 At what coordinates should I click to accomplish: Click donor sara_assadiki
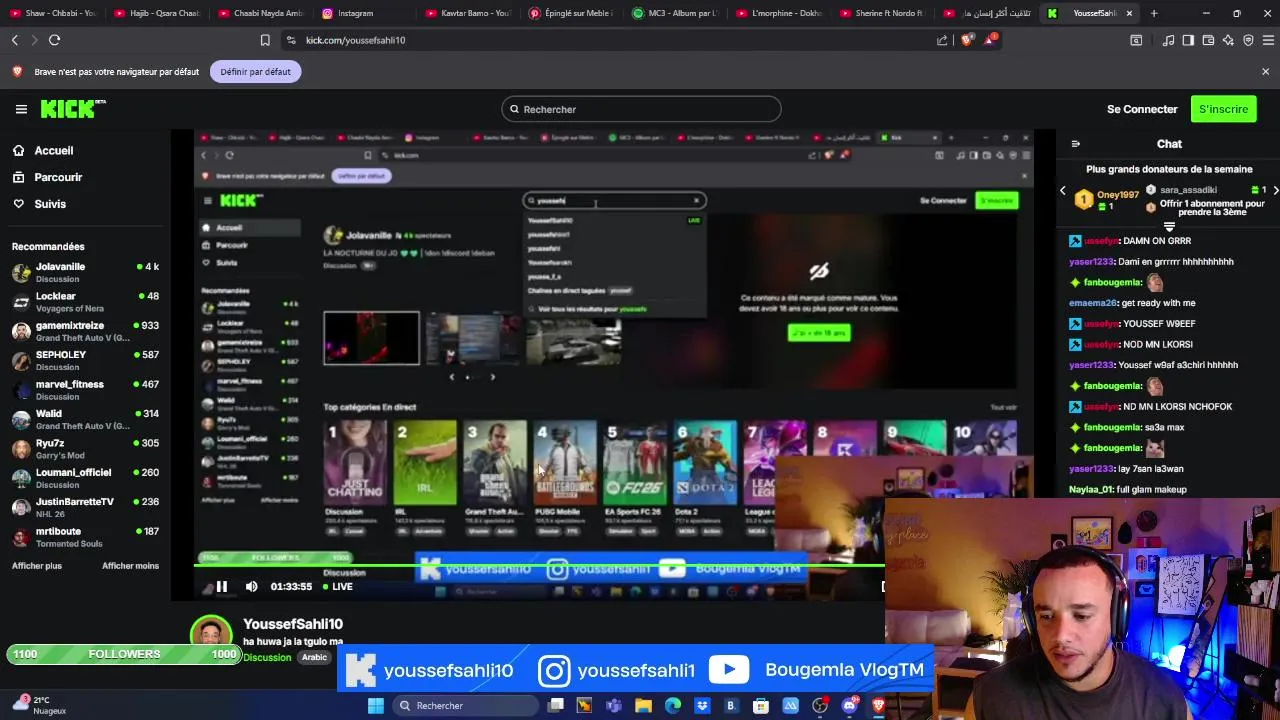(x=1188, y=190)
